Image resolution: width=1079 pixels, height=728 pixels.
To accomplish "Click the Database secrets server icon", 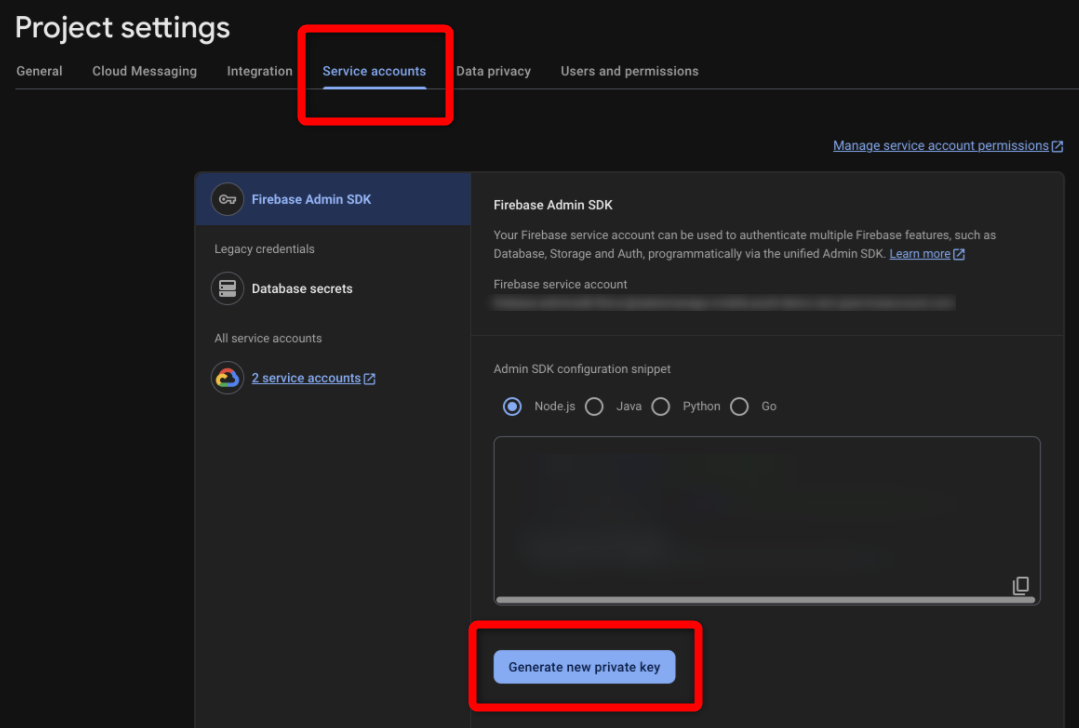I will click(x=227, y=288).
